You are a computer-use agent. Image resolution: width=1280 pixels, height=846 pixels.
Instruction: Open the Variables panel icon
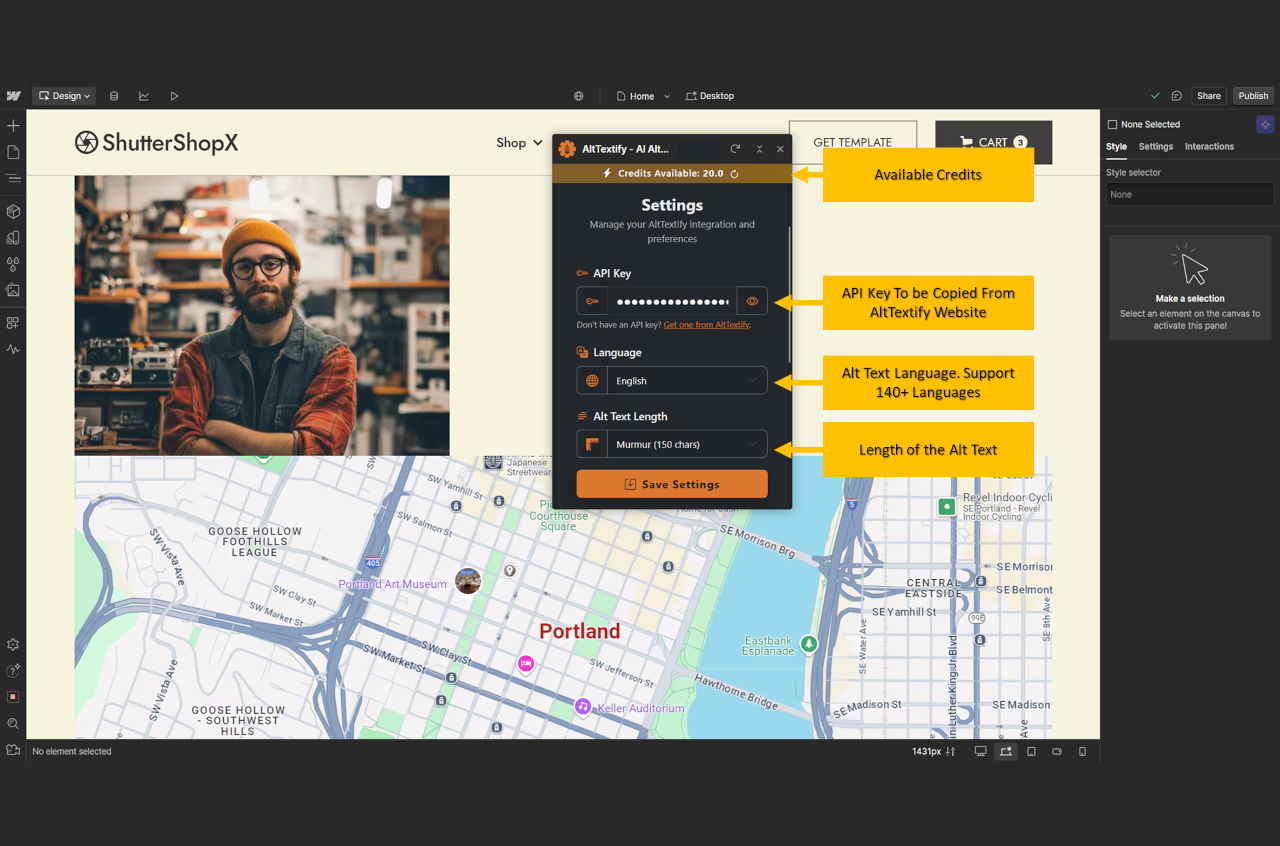(x=13, y=238)
